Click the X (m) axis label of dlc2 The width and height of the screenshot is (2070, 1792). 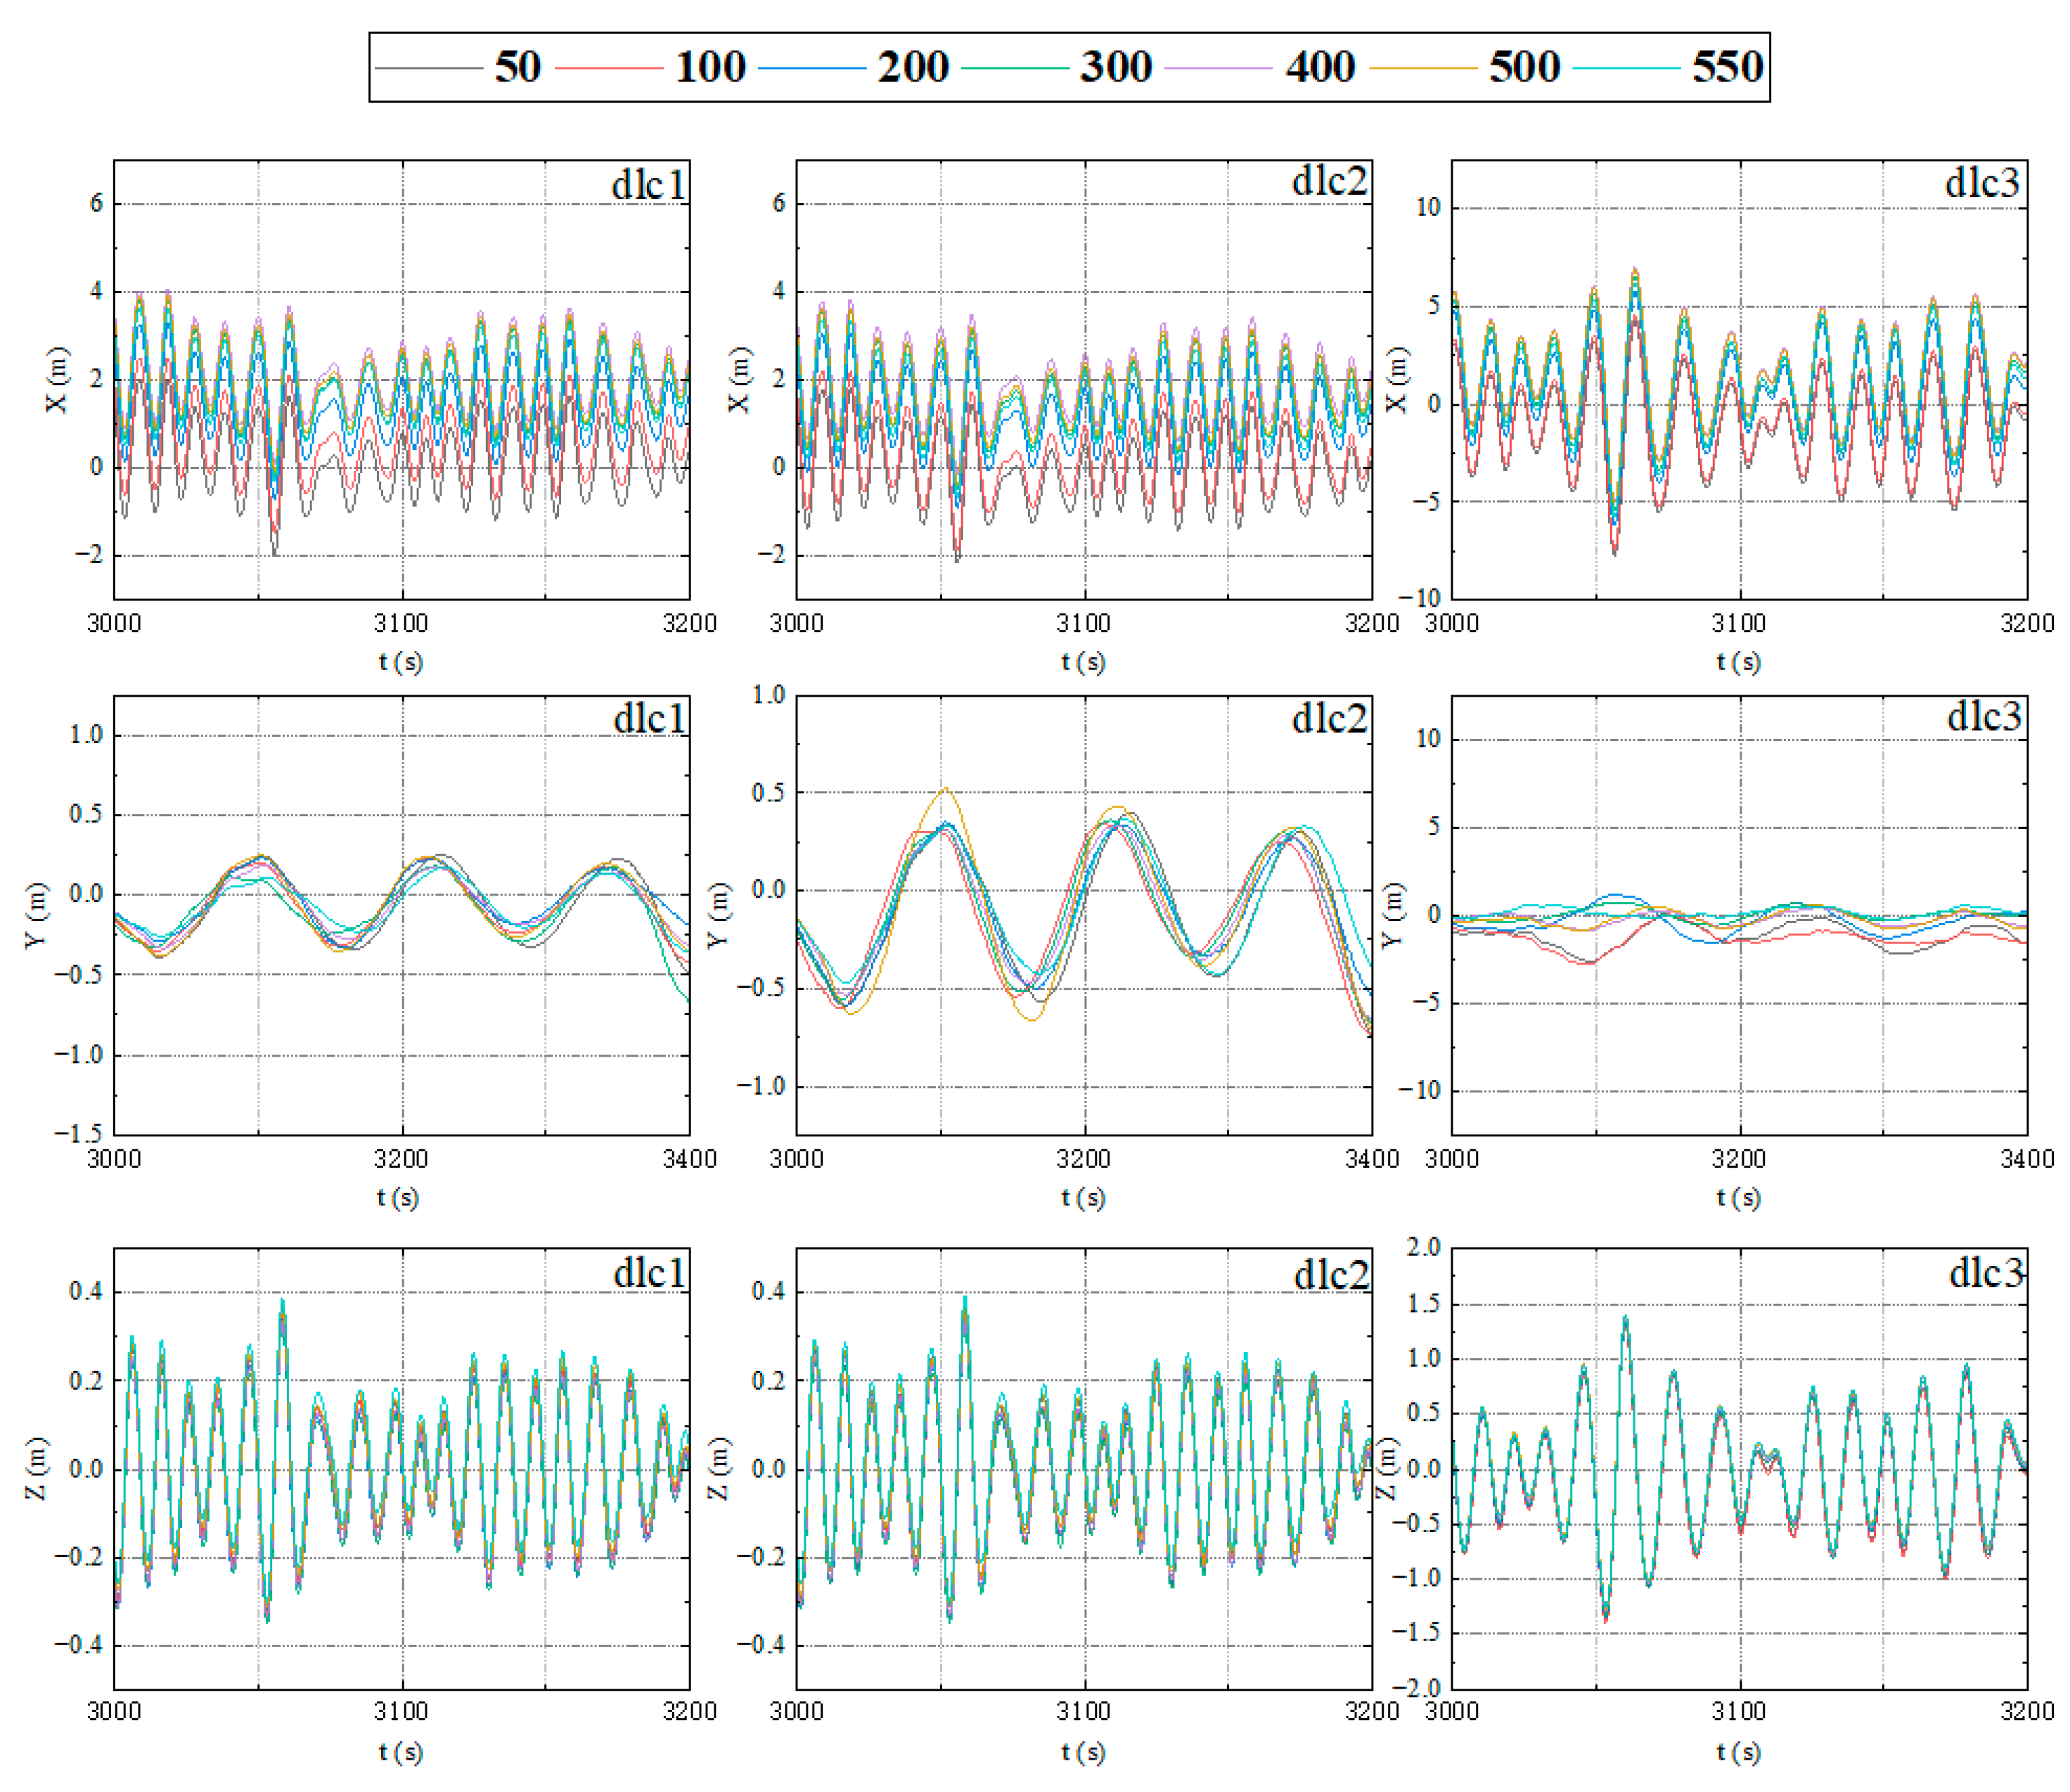coord(739,380)
